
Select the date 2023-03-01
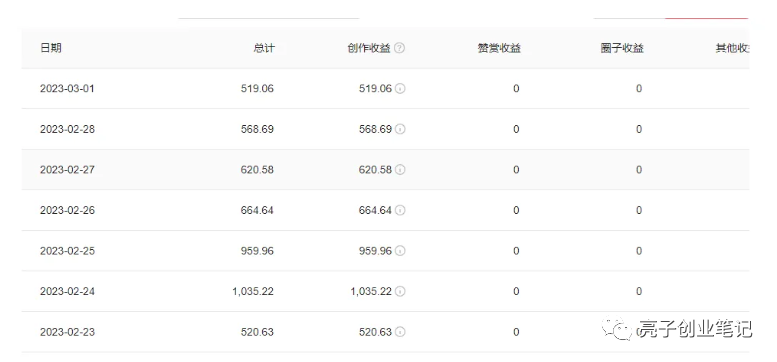pos(67,89)
